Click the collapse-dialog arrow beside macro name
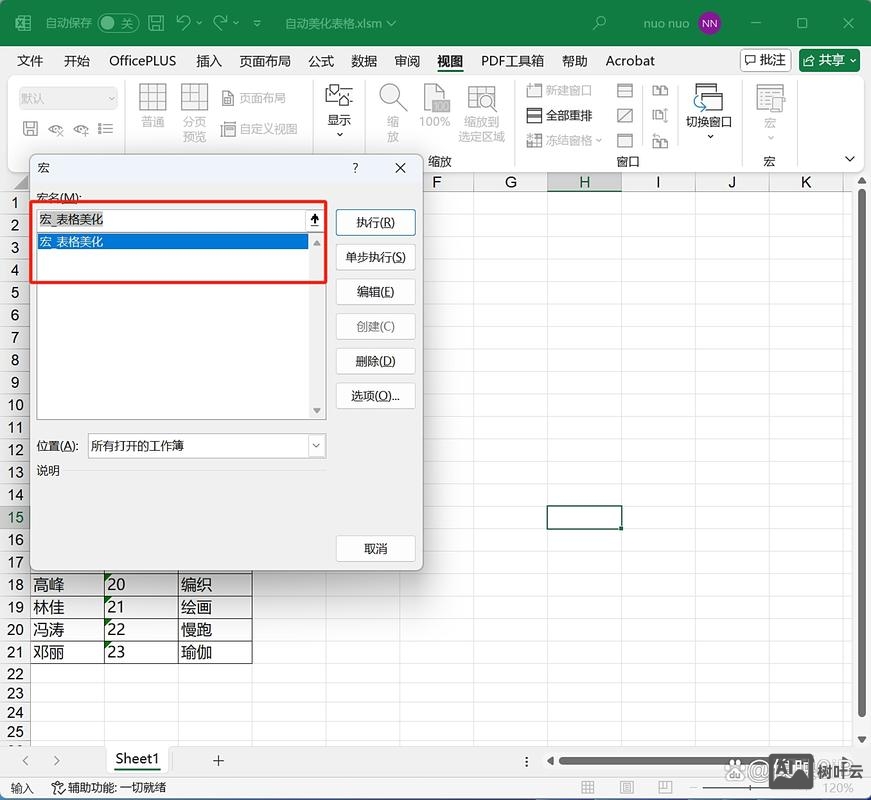This screenshot has height=800, width=871. click(x=315, y=220)
